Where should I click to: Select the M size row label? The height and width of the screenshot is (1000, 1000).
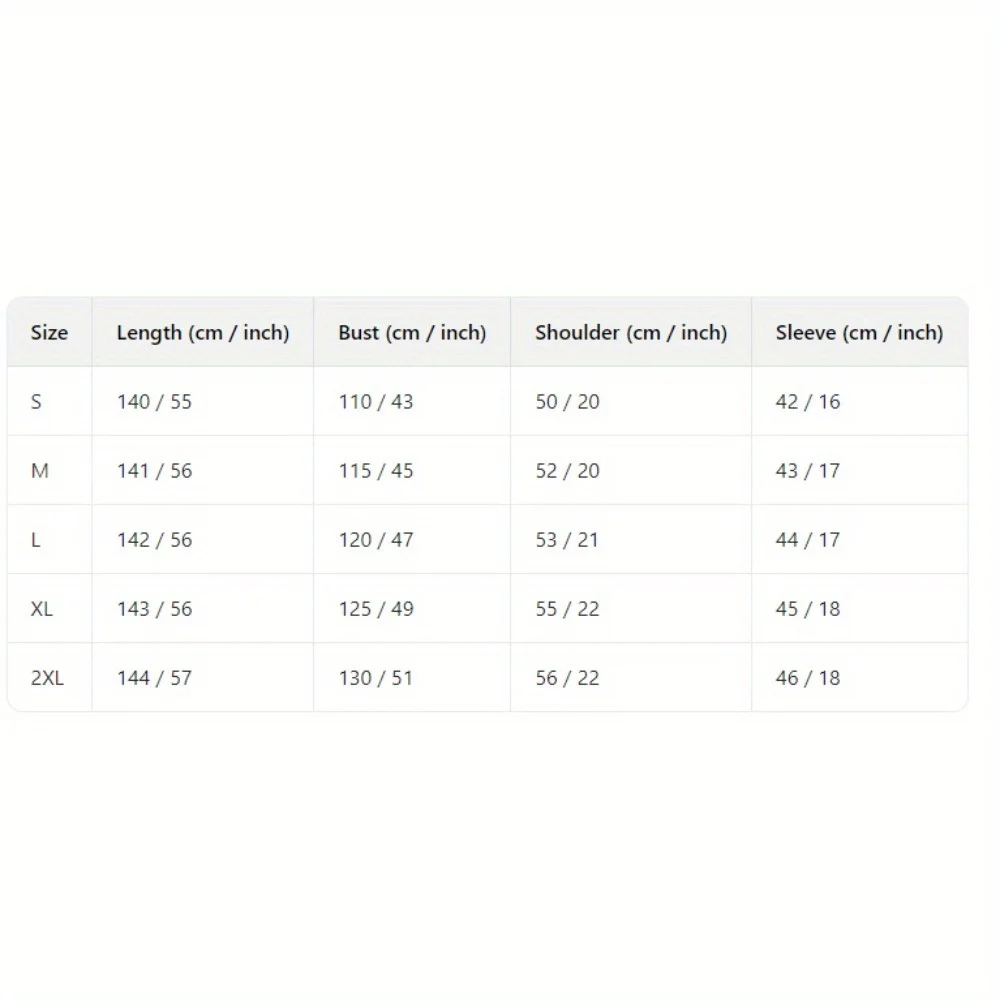tap(40, 471)
